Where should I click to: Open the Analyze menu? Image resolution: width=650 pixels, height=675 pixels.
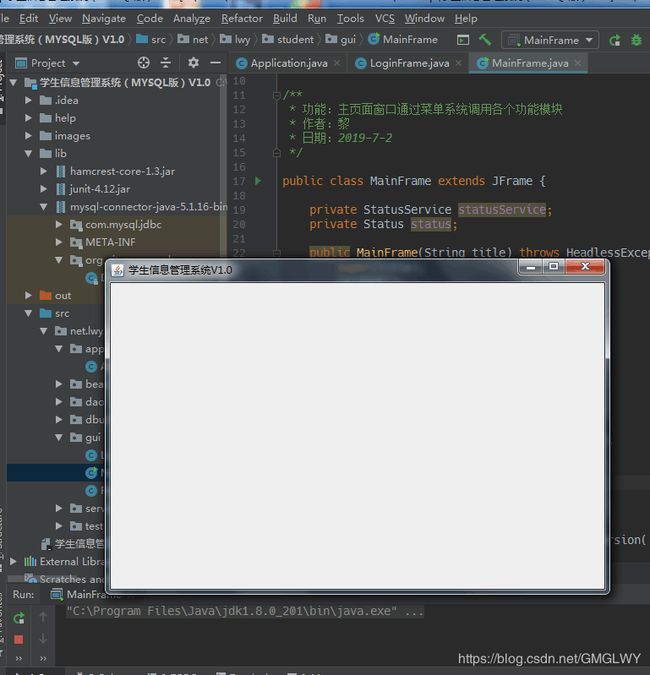click(192, 19)
